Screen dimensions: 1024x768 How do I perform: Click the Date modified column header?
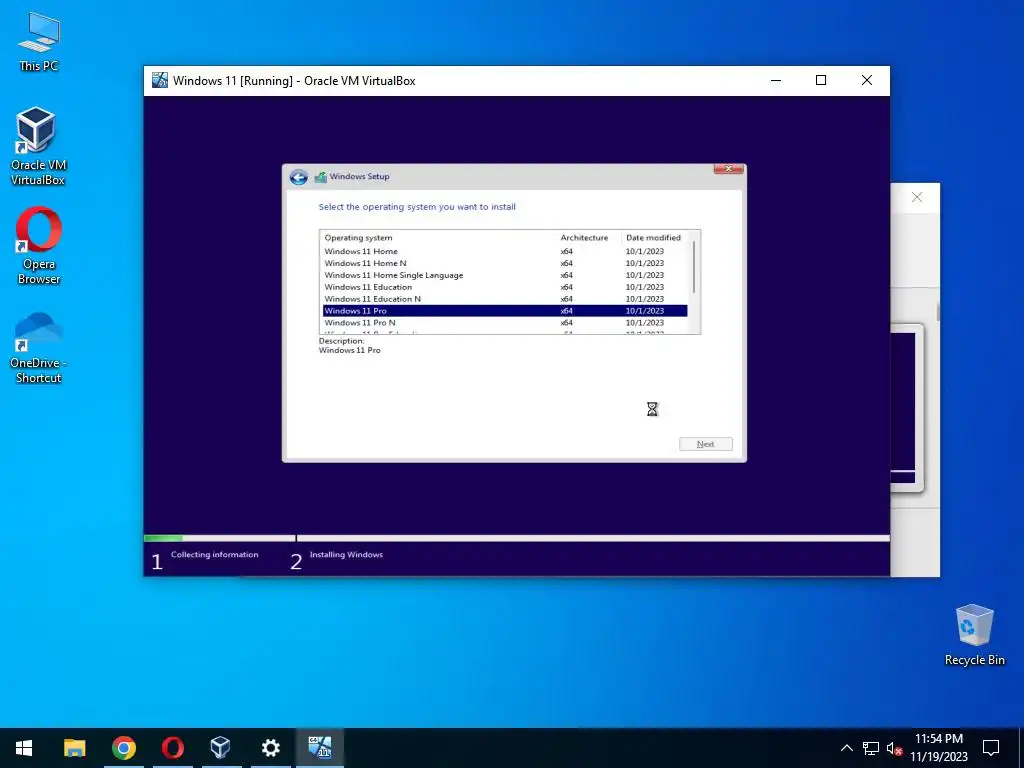click(653, 238)
